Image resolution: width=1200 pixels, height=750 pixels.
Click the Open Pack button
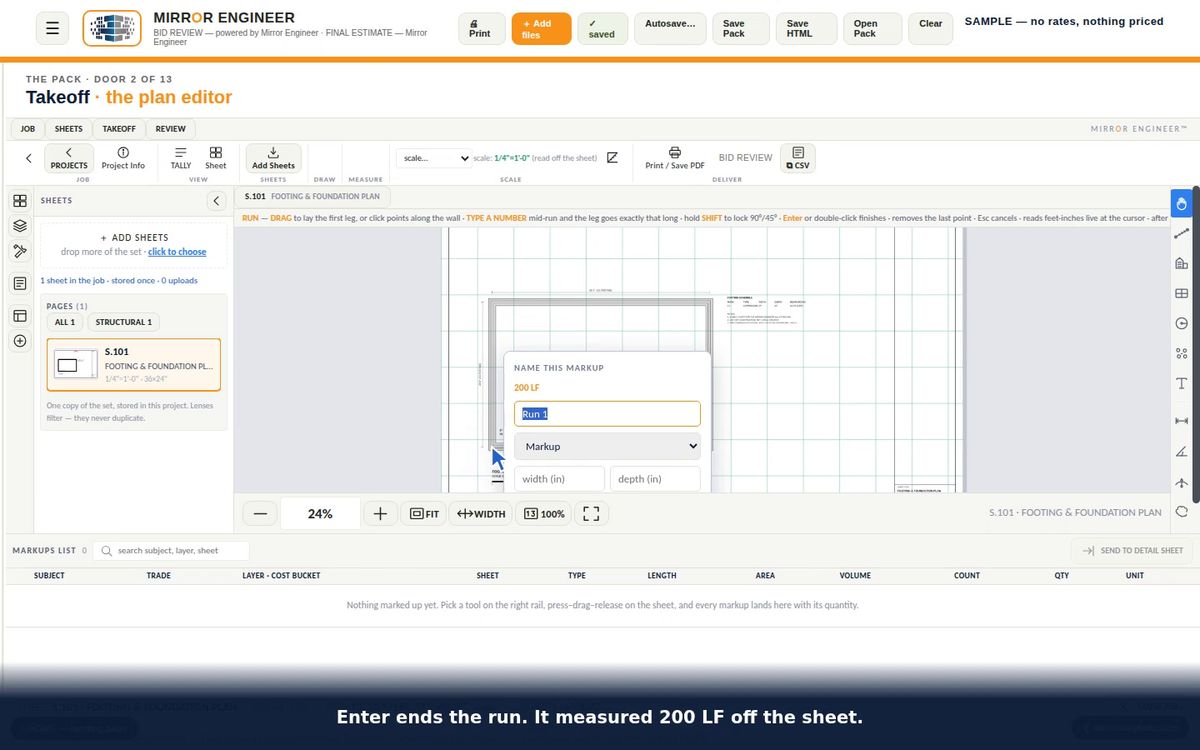pos(871,29)
